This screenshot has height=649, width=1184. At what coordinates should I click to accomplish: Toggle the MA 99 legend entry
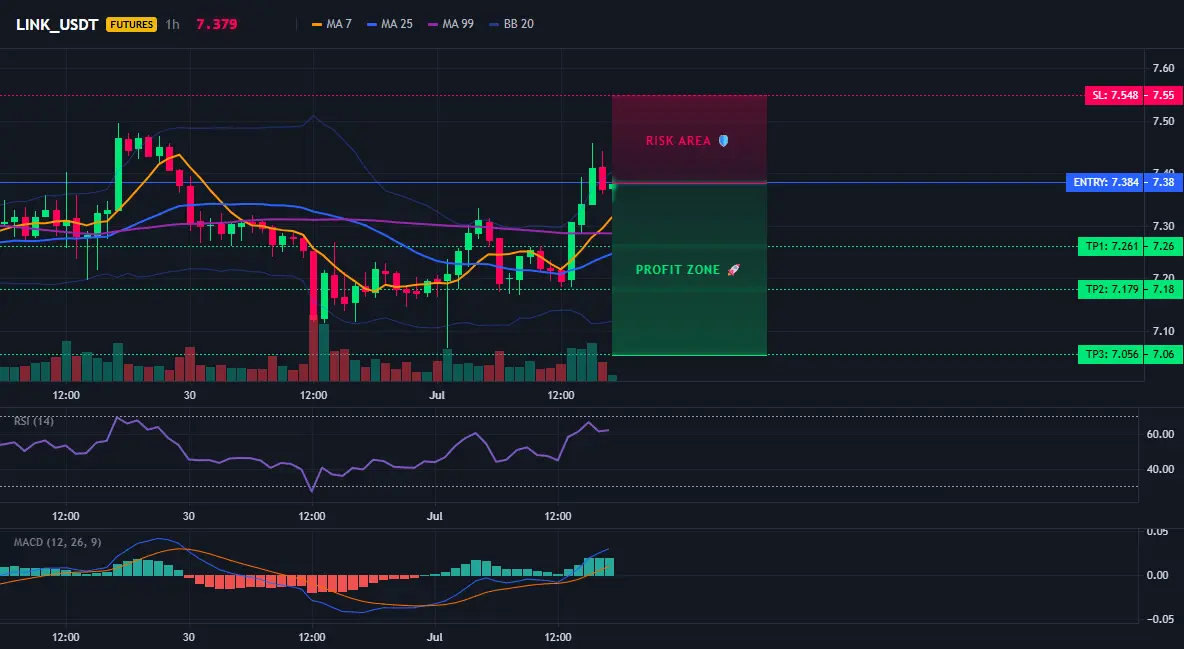tap(451, 24)
